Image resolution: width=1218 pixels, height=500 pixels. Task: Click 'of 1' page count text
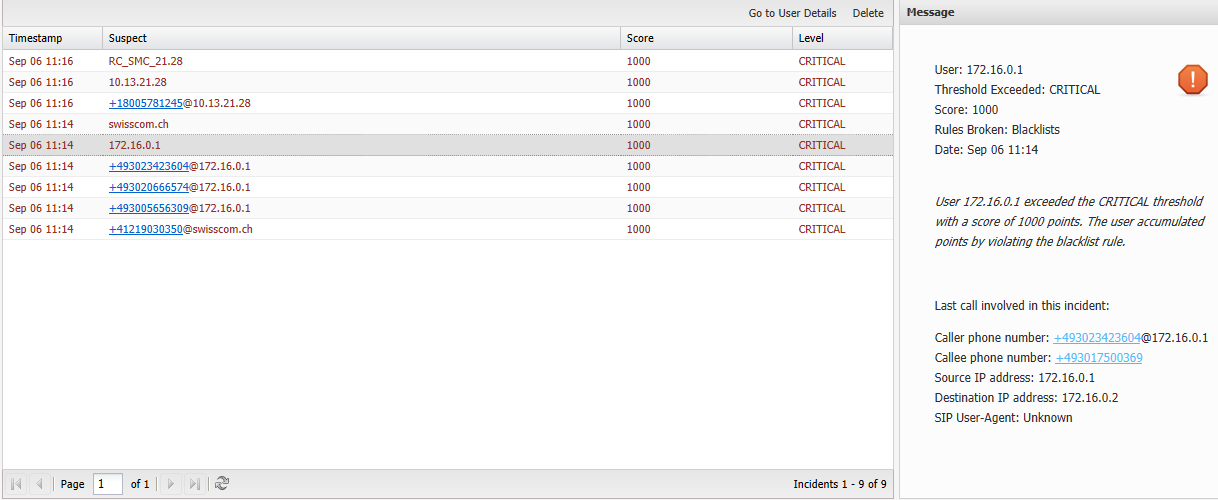point(140,484)
